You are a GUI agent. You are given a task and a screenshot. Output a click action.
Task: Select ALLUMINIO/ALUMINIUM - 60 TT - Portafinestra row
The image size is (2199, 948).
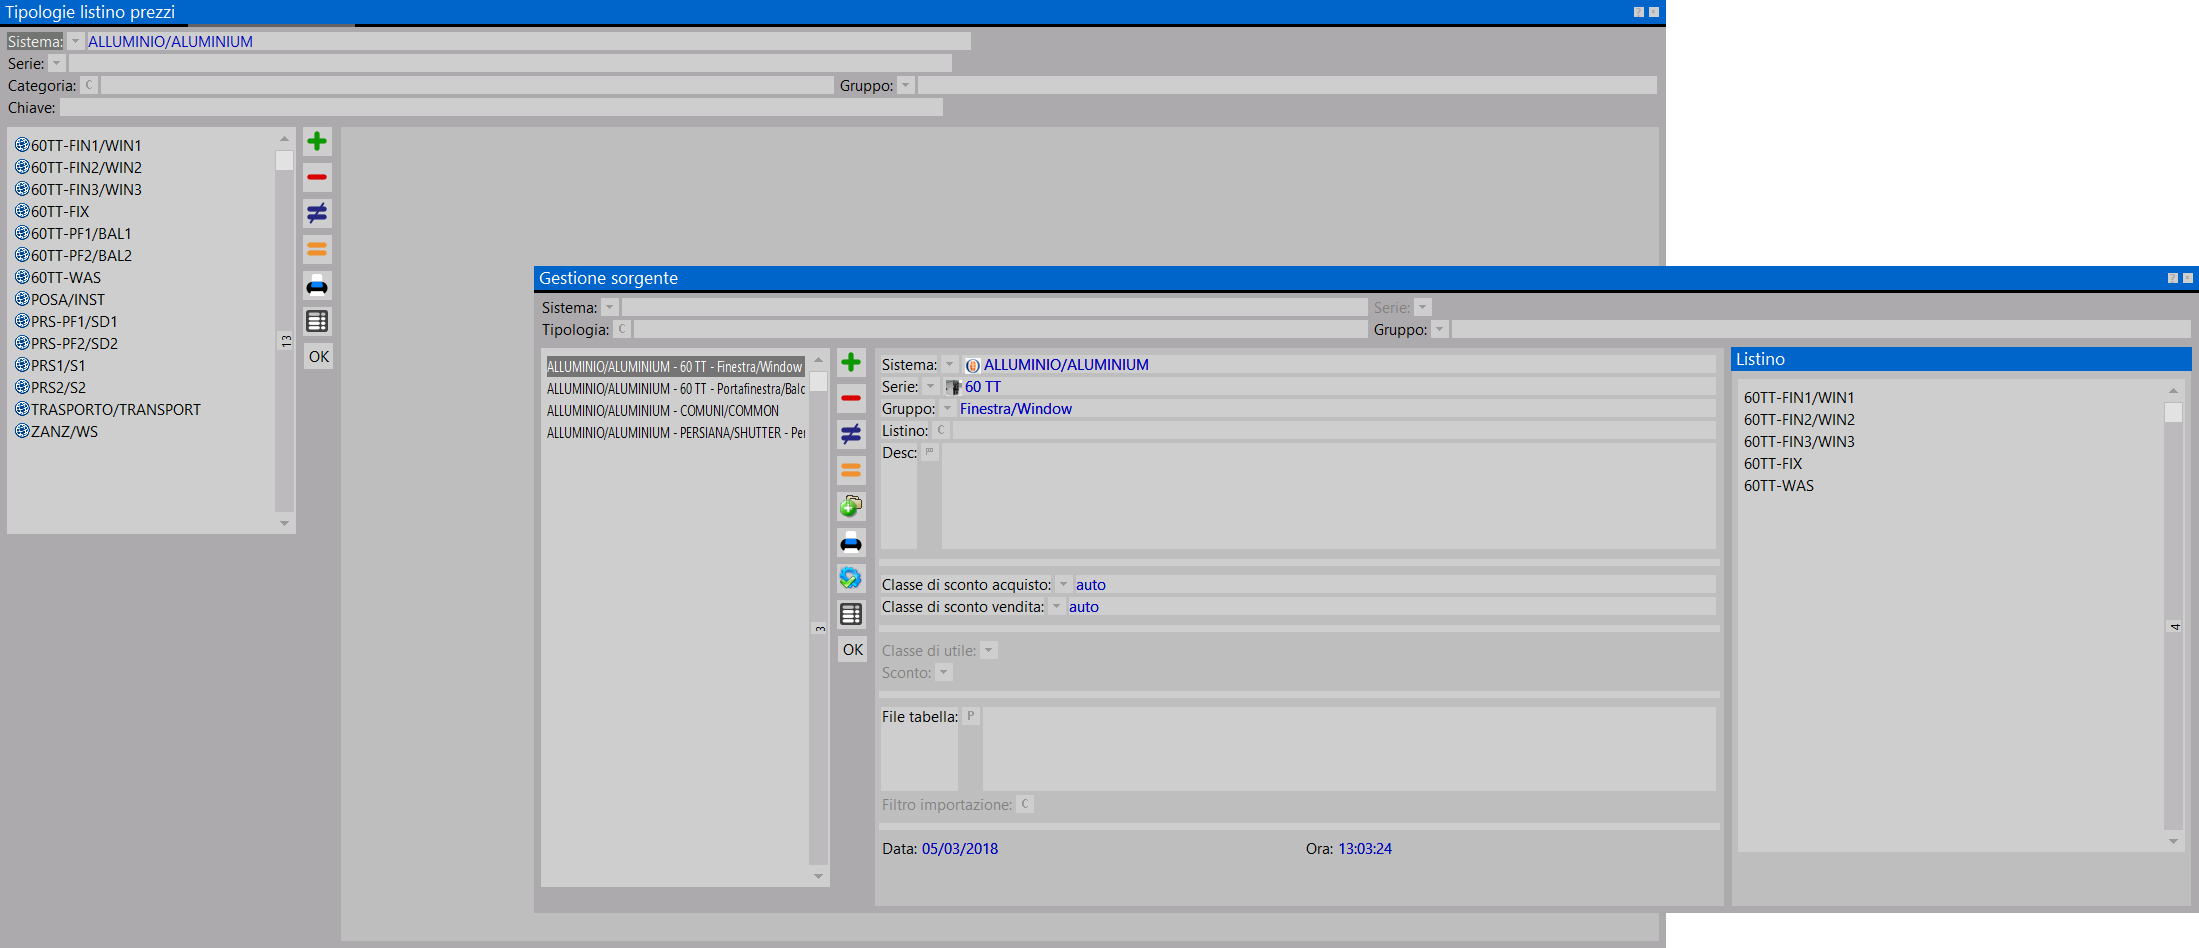(675, 389)
